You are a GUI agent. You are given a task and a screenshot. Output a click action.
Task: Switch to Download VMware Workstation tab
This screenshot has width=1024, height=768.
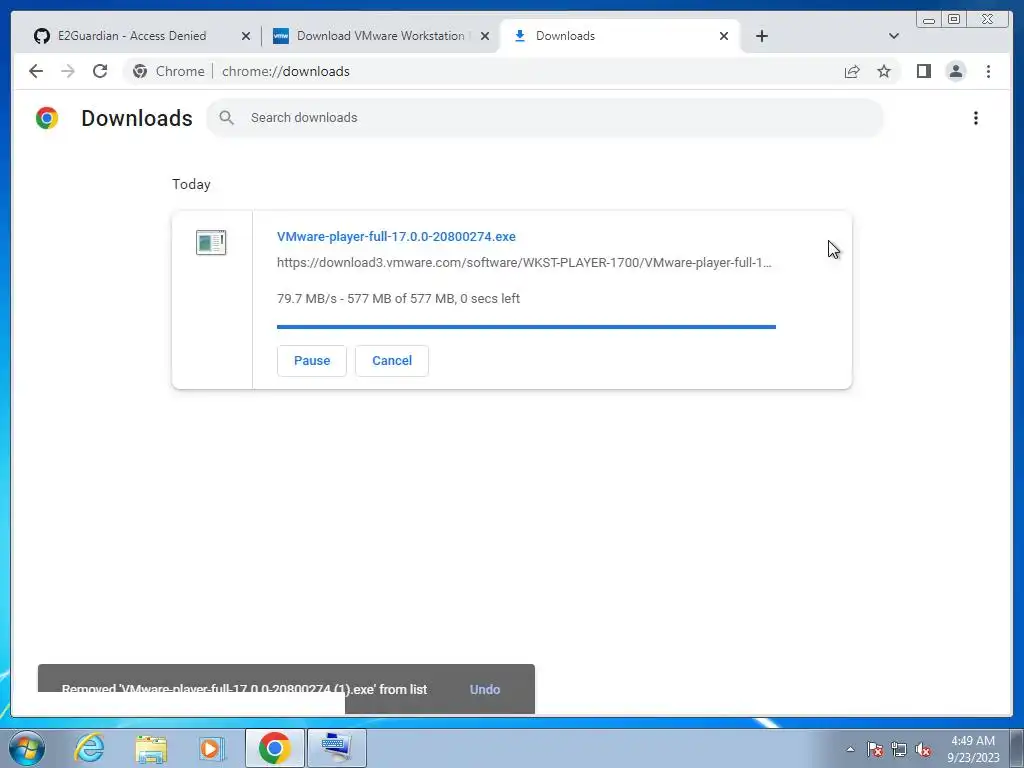click(381, 36)
